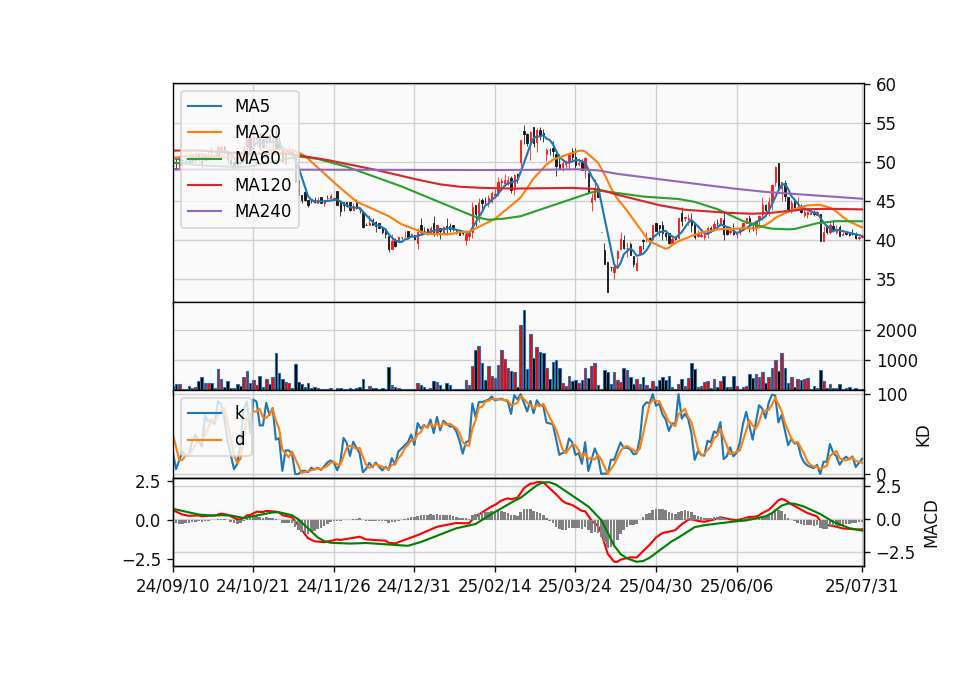Click the MA20 legend label

pyautogui.click(x=257, y=132)
